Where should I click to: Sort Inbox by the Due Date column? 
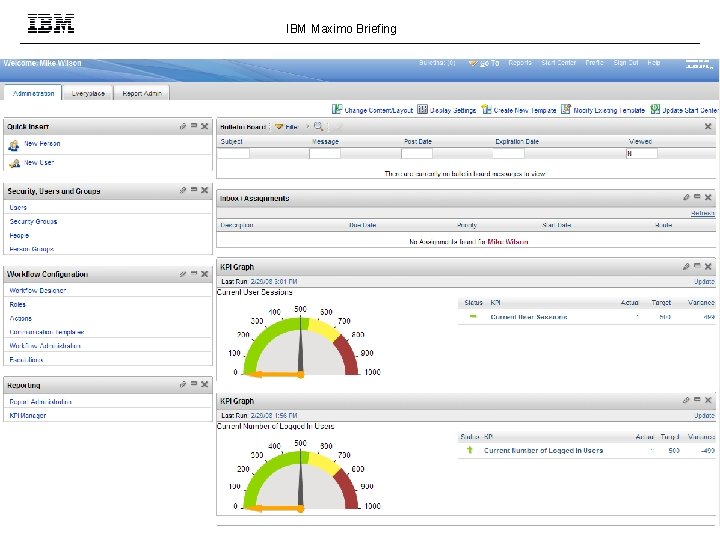click(x=362, y=225)
